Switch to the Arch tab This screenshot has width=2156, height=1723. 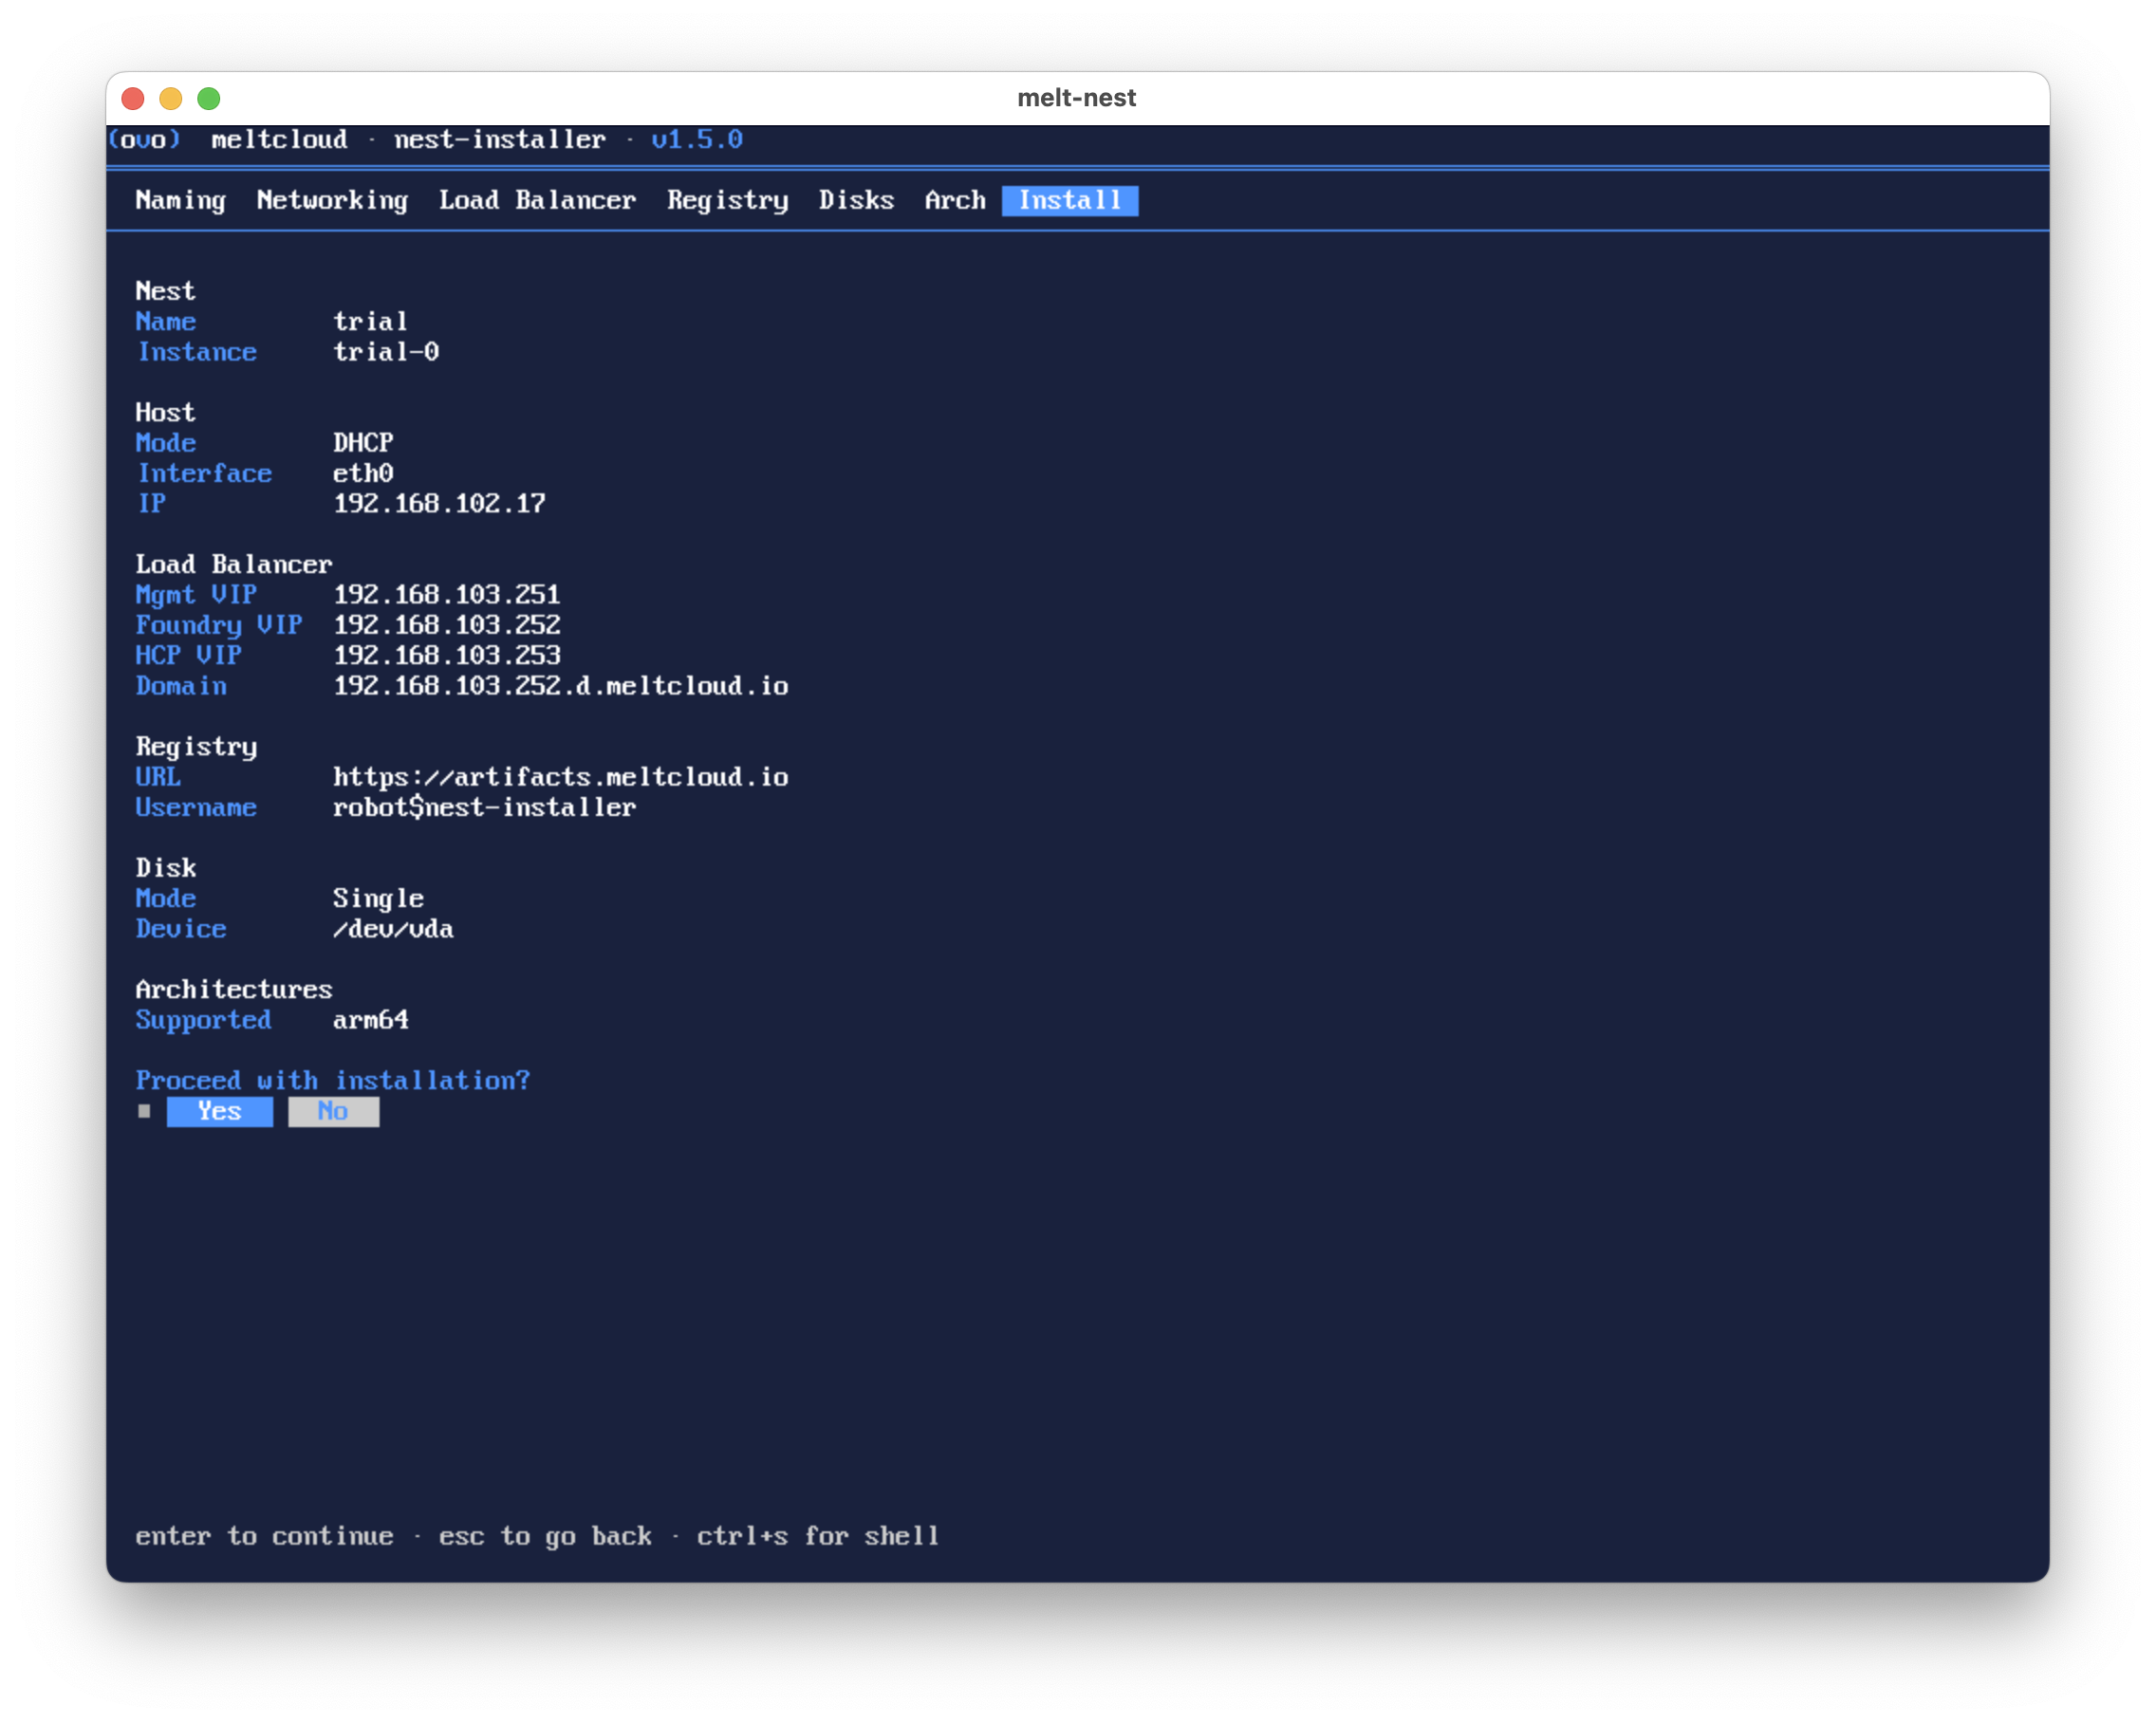click(x=955, y=201)
